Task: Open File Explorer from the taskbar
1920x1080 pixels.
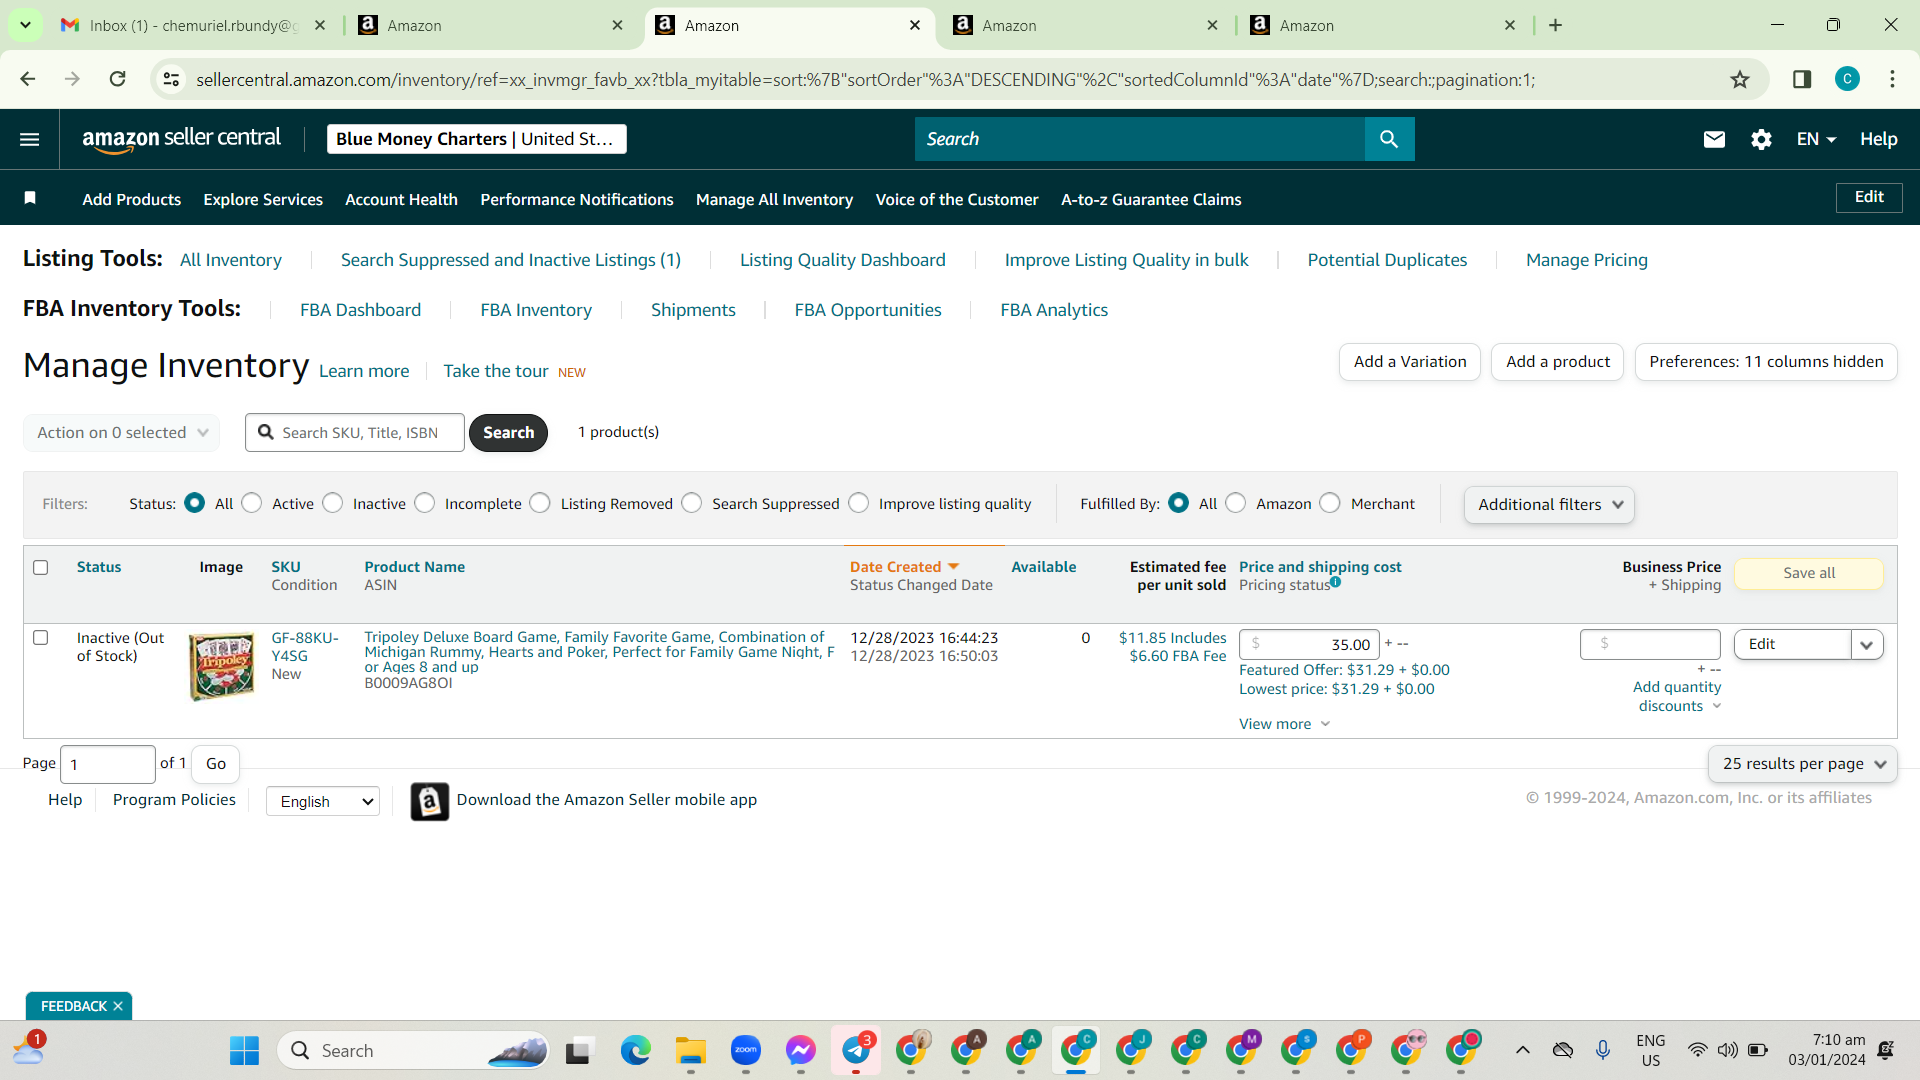Action: (690, 1050)
